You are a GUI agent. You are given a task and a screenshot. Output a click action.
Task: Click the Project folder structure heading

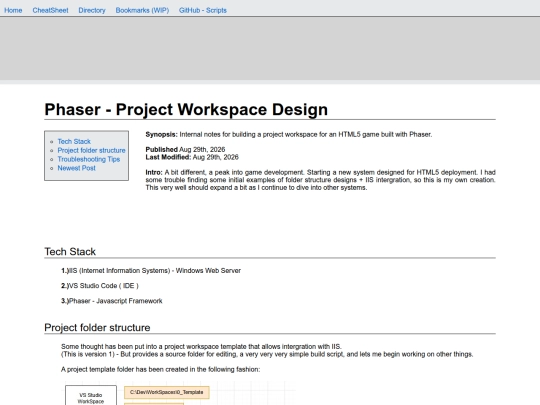point(97,328)
